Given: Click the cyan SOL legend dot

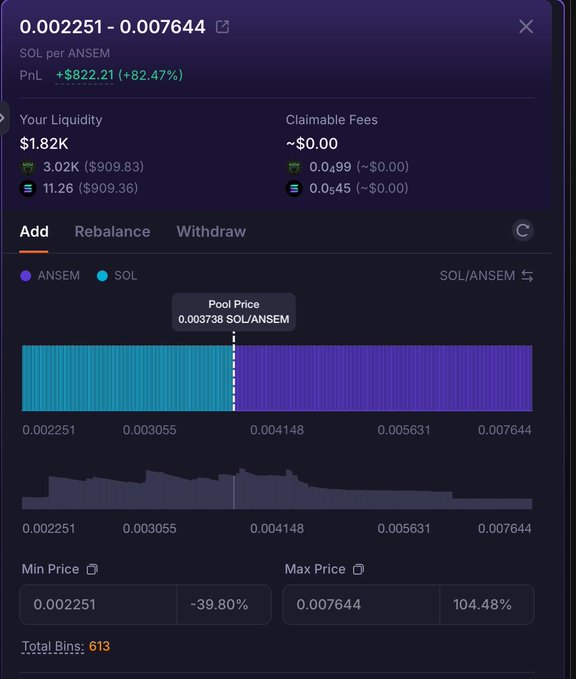Looking at the screenshot, I should pos(102,276).
